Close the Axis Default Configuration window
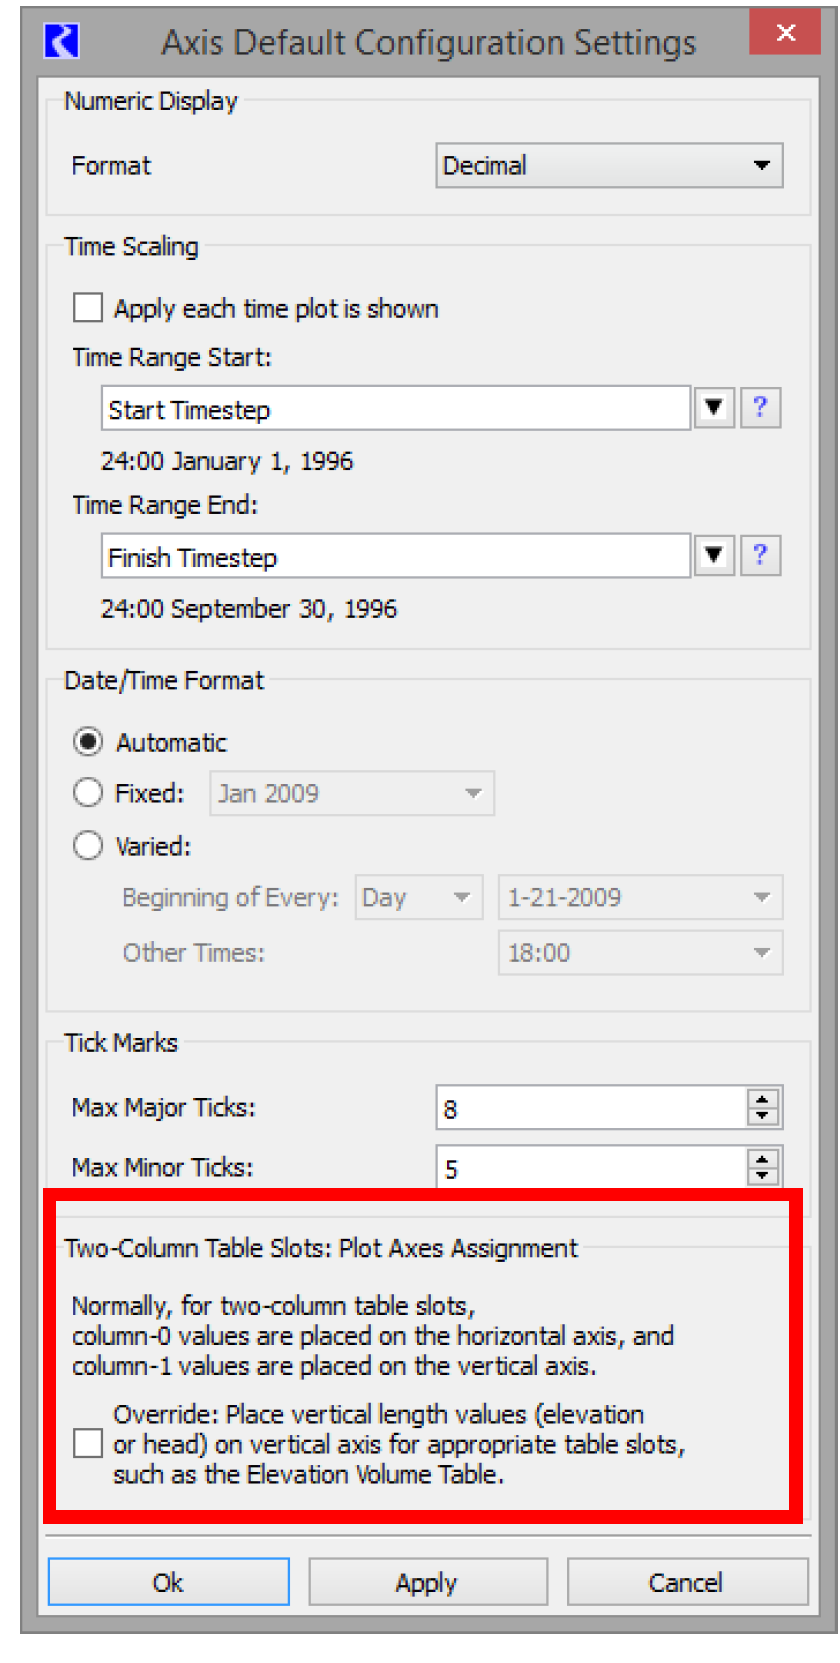This screenshot has height=1663, width=840. tap(785, 33)
